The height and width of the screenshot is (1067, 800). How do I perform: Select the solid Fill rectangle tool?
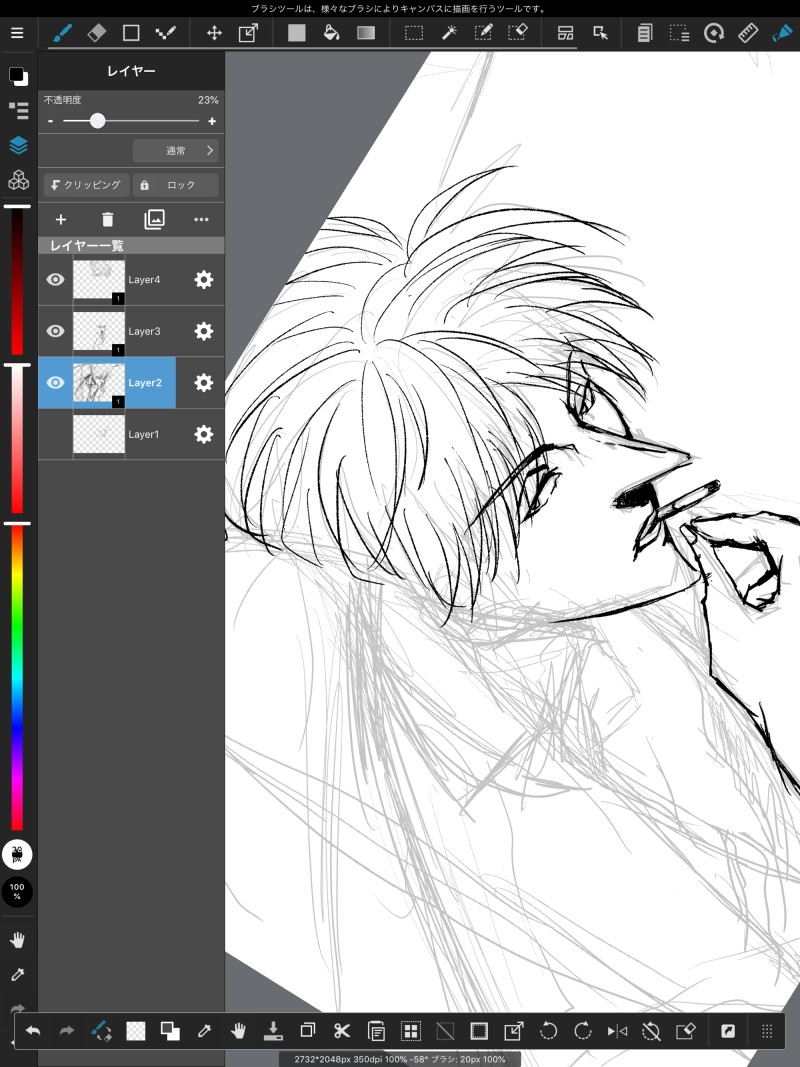(297, 33)
